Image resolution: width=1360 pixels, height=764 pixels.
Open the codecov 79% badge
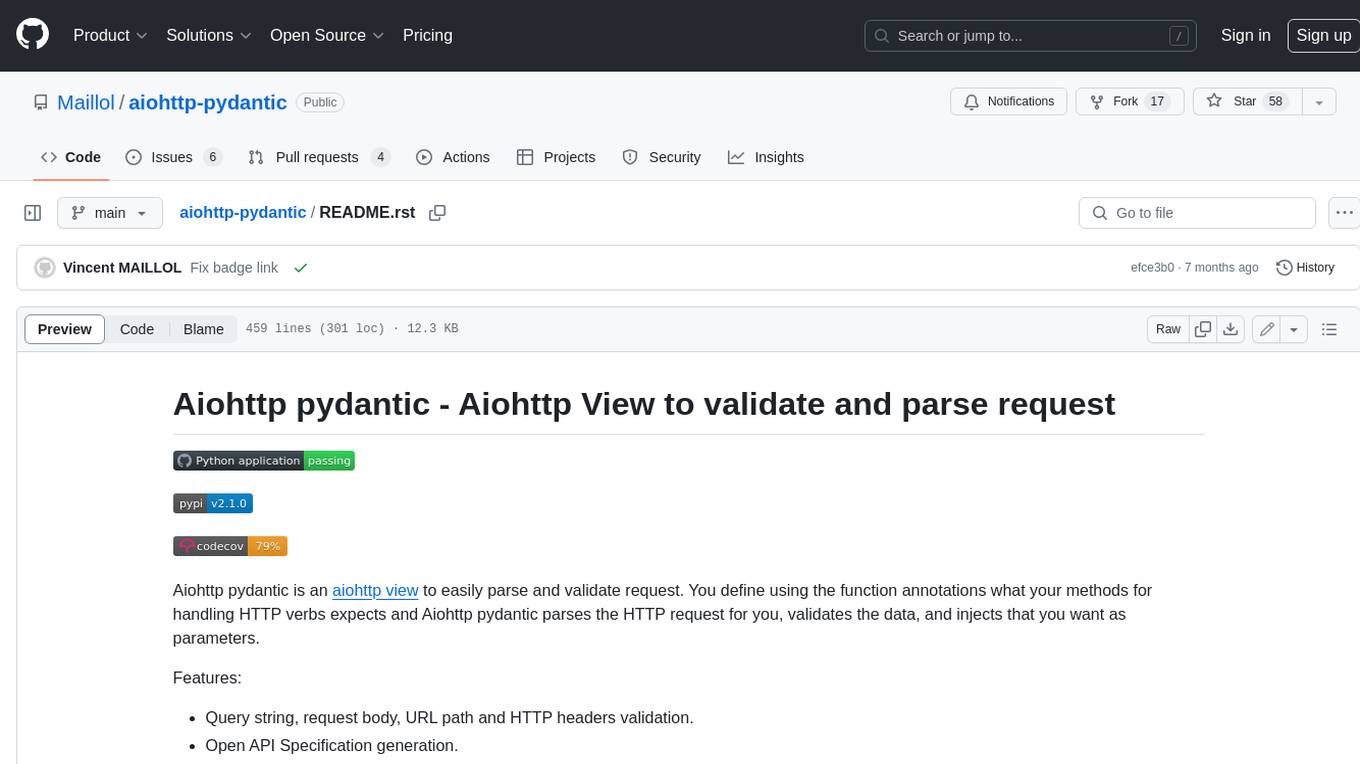230,546
